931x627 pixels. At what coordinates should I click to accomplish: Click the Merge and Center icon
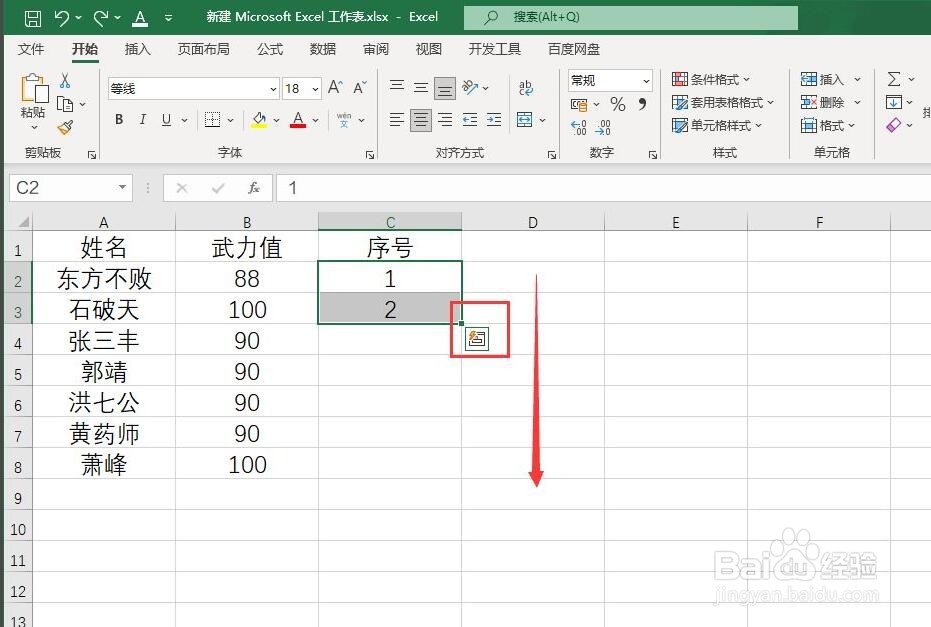pyautogui.click(x=525, y=120)
